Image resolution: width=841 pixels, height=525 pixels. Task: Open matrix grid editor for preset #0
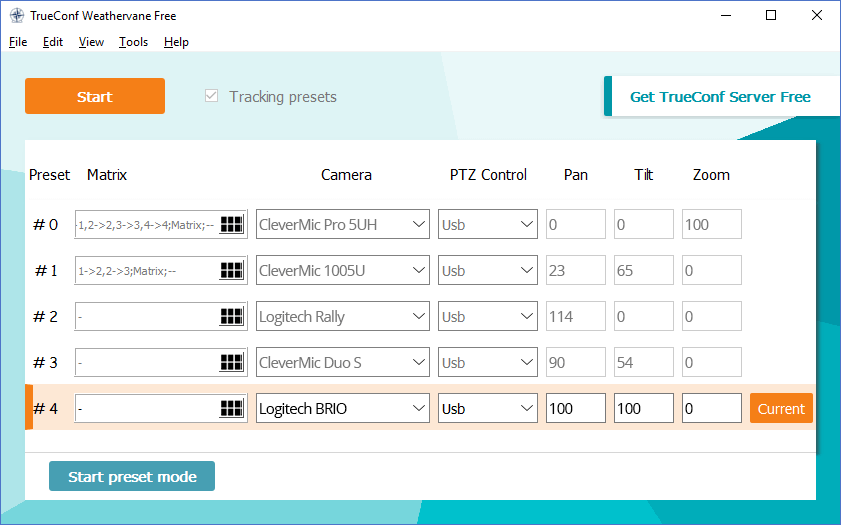(232, 224)
